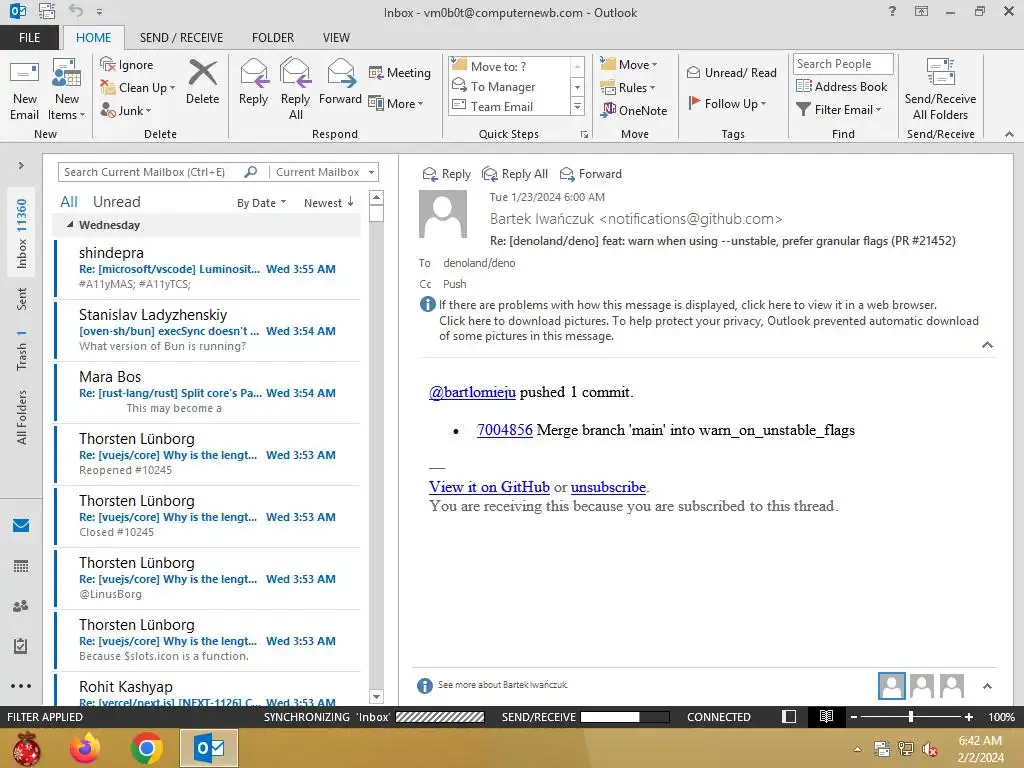The height and width of the screenshot is (768, 1024).
Task: Toggle Unread/Read status
Action: pyautogui.click(x=732, y=72)
